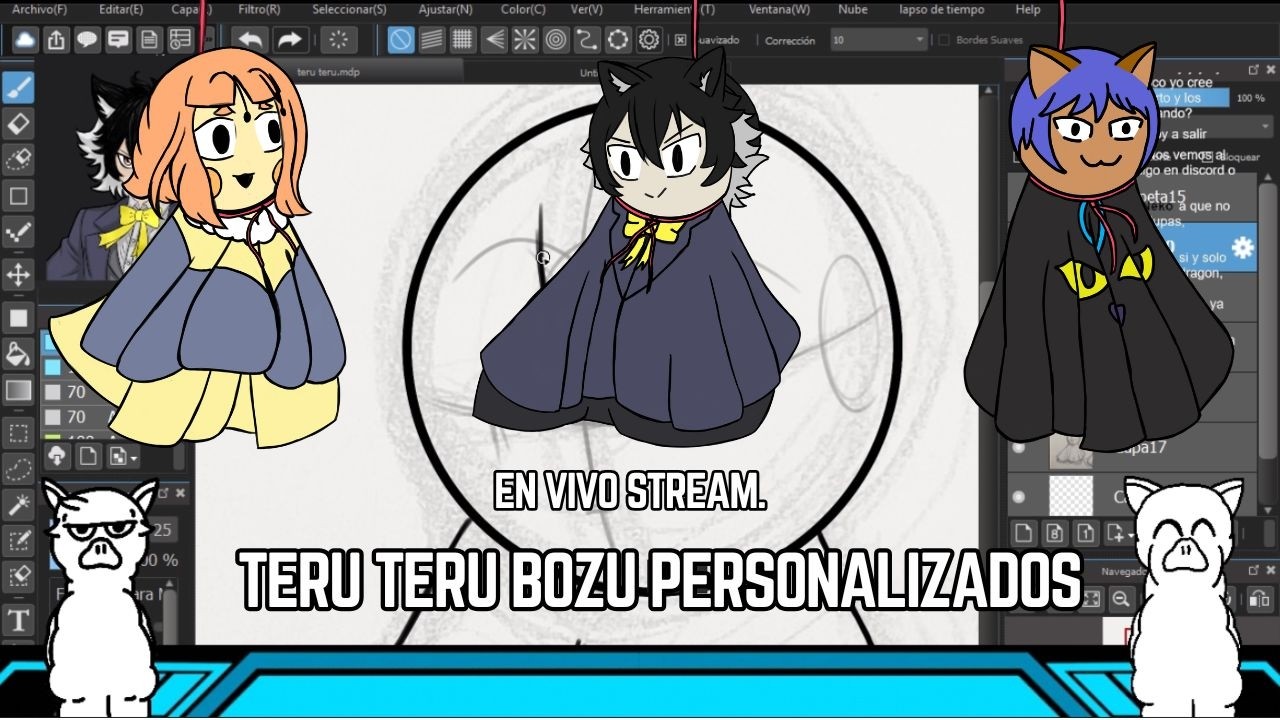Select the Text tool
The width and height of the screenshot is (1280, 720).
(x=18, y=620)
